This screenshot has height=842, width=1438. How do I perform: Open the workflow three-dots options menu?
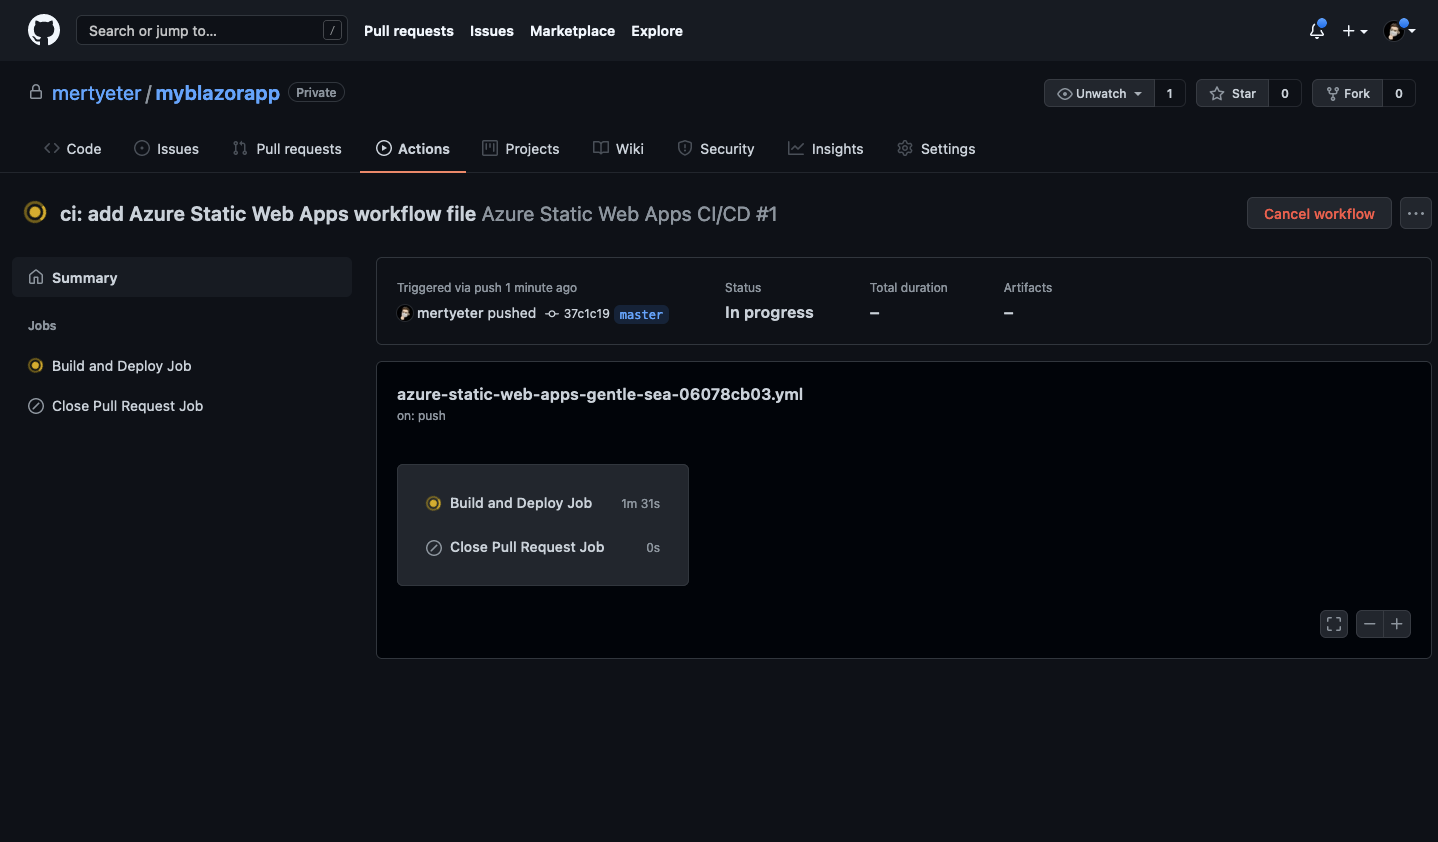[x=1416, y=213]
